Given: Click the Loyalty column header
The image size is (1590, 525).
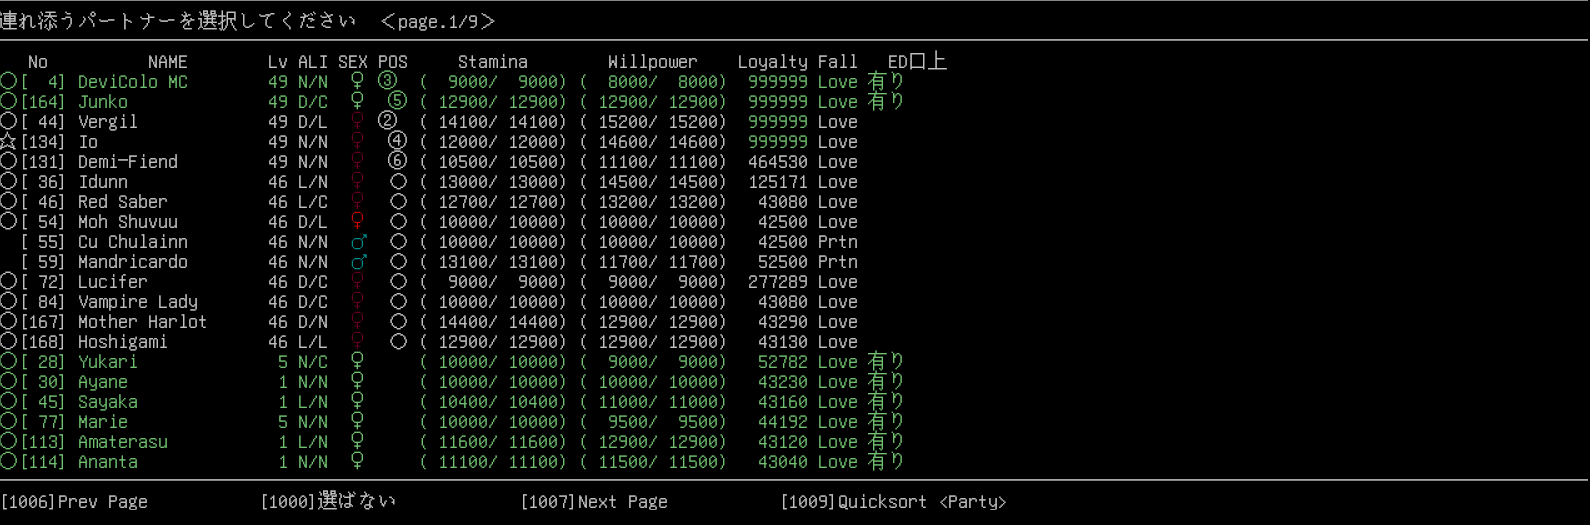Looking at the screenshot, I should (x=773, y=62).
